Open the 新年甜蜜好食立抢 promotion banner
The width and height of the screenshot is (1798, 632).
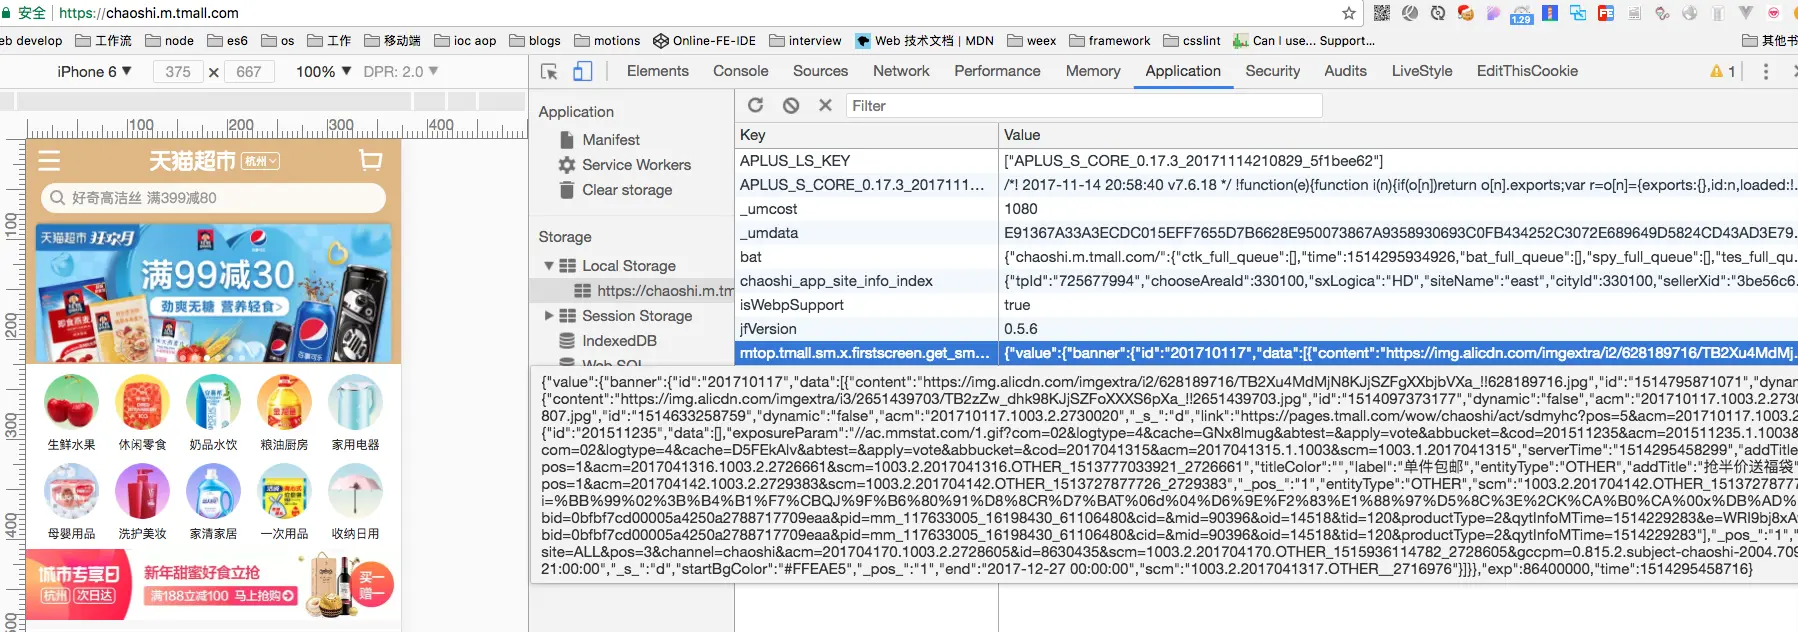coord(213,585)
